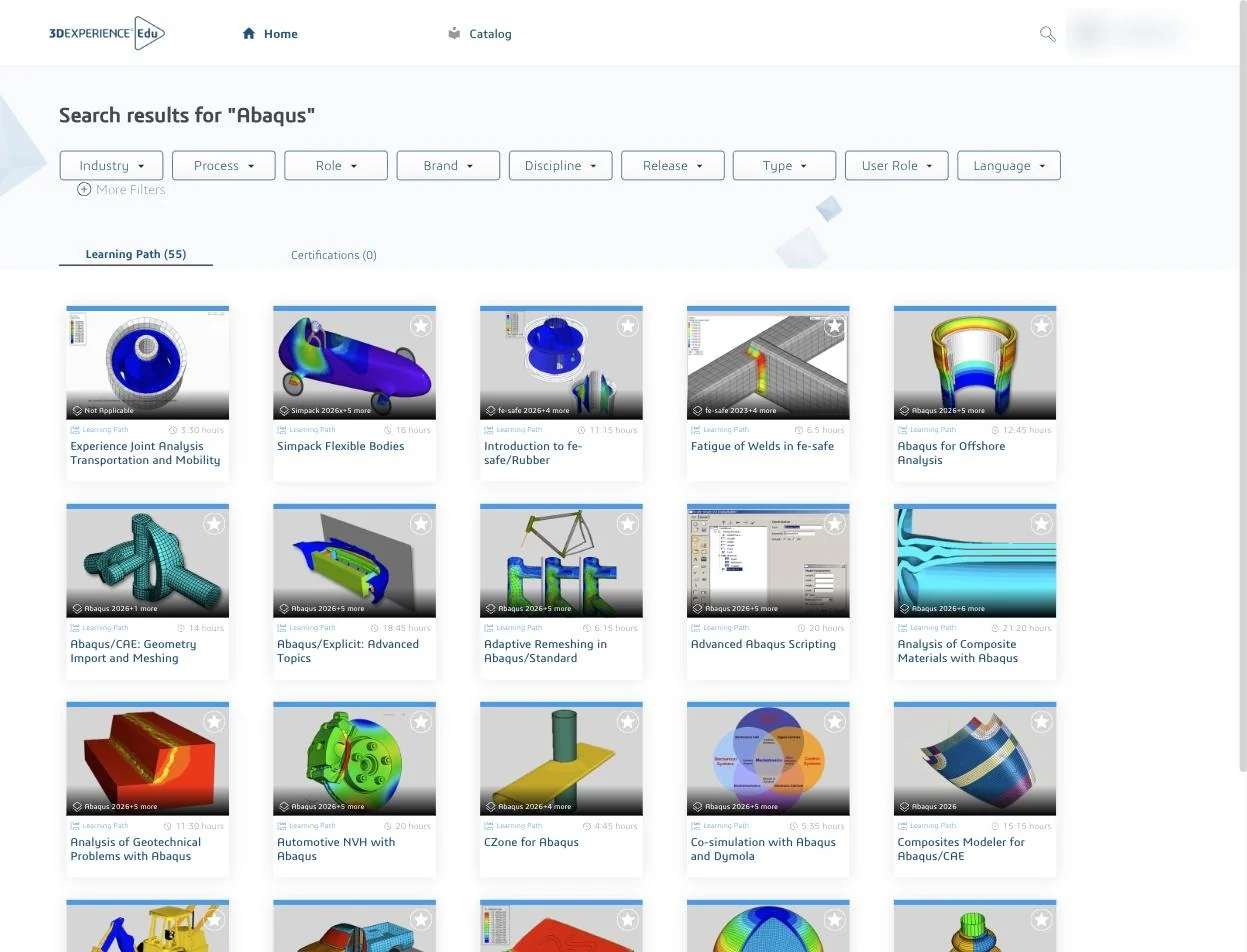Star the Introduction to fe-safe/Rubber card
Image resolution: width=1247 pixels, height=952 pixels.
[x=628, y=326]
